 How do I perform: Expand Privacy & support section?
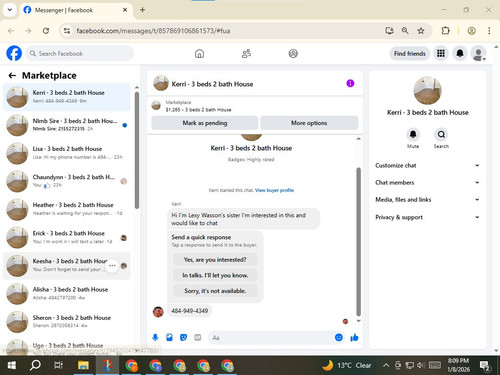[x=427, y=217]
